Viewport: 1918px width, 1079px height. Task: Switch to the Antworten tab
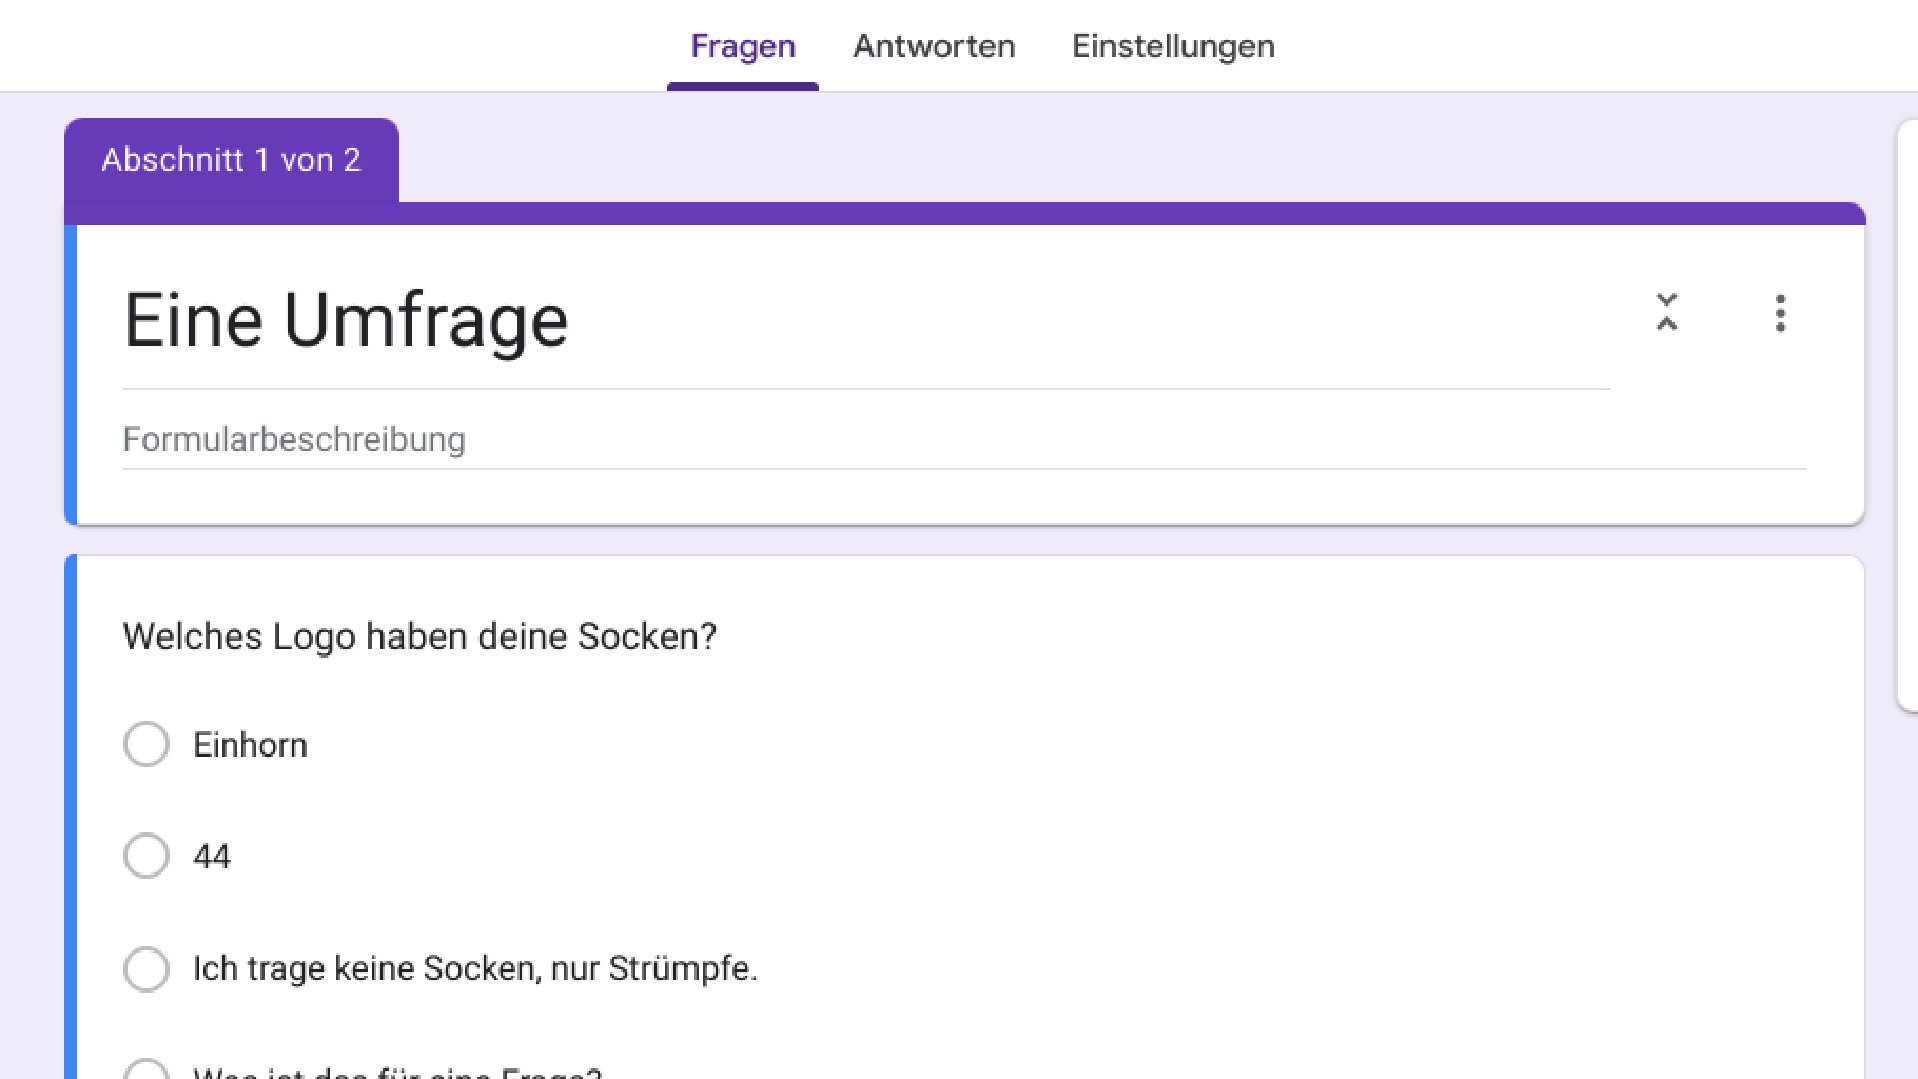point(933,46)
